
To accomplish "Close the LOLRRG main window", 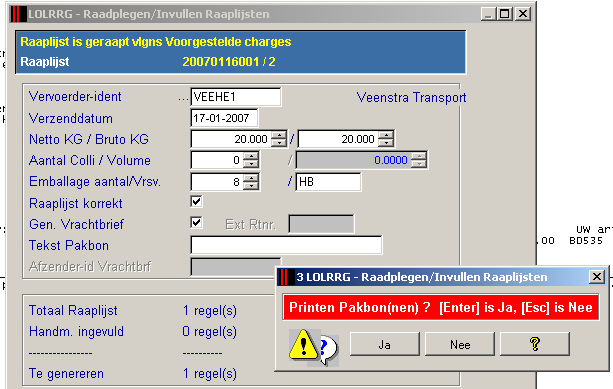I will (523, 14).
